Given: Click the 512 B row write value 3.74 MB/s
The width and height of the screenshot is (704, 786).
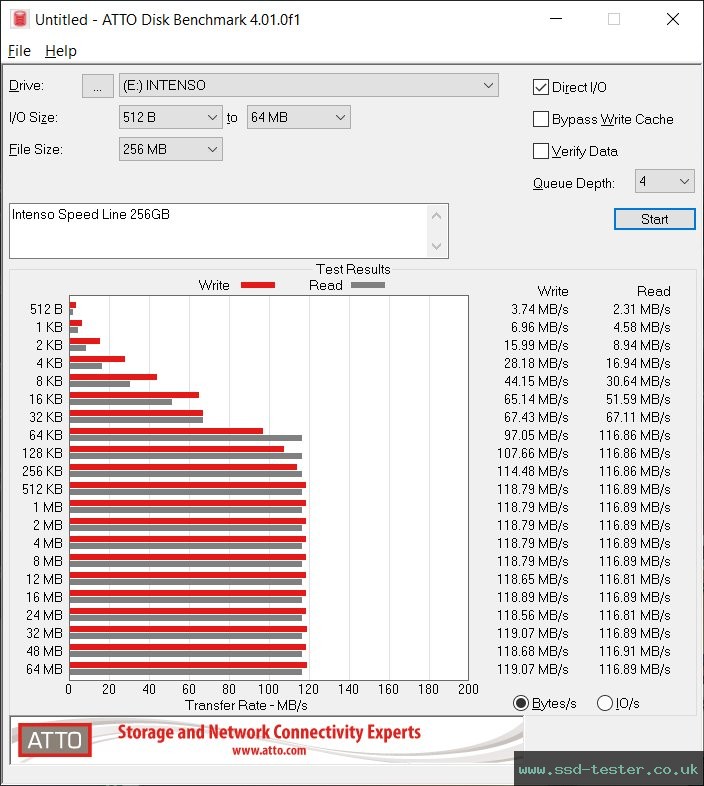Looking at the screenshot, I should 540,309.
